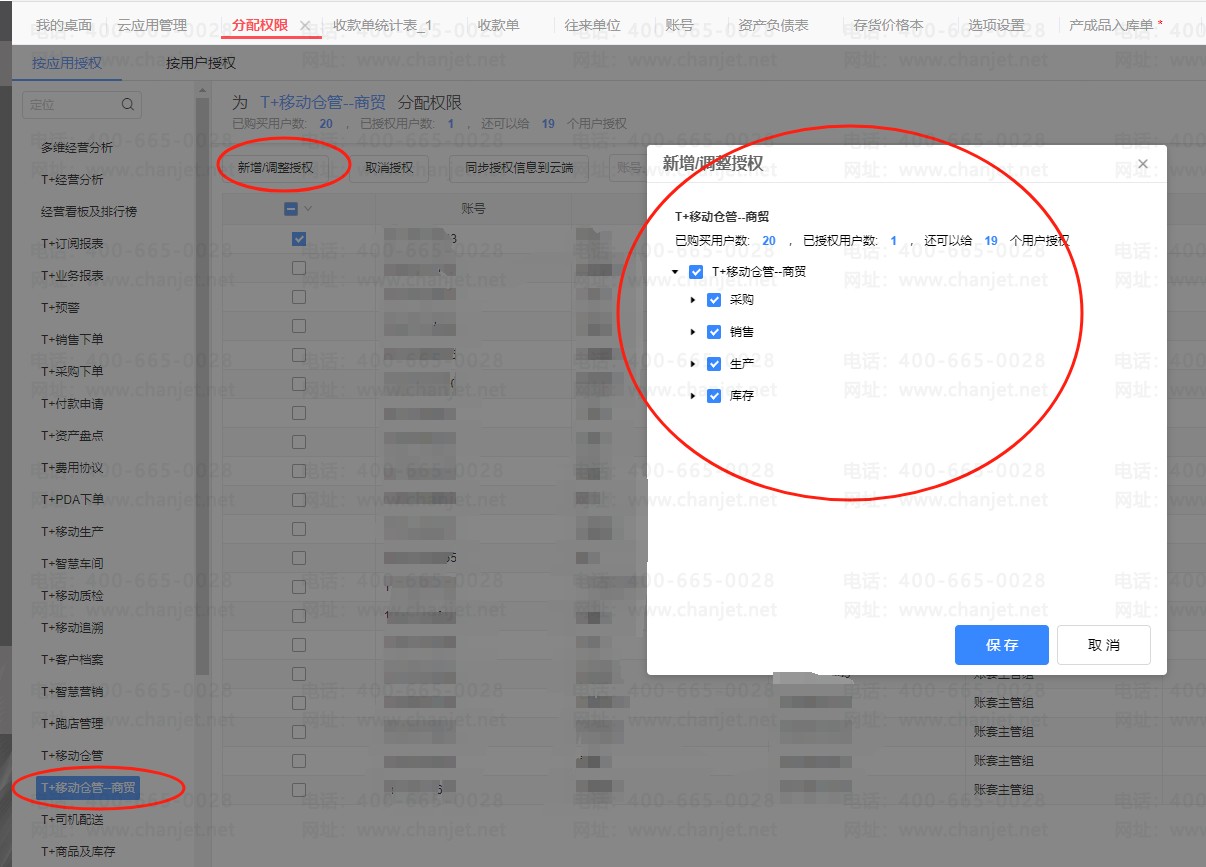Uncheck the 库存 permission checkbox
Screen dimensions: 1206x867
click(714, 396)
